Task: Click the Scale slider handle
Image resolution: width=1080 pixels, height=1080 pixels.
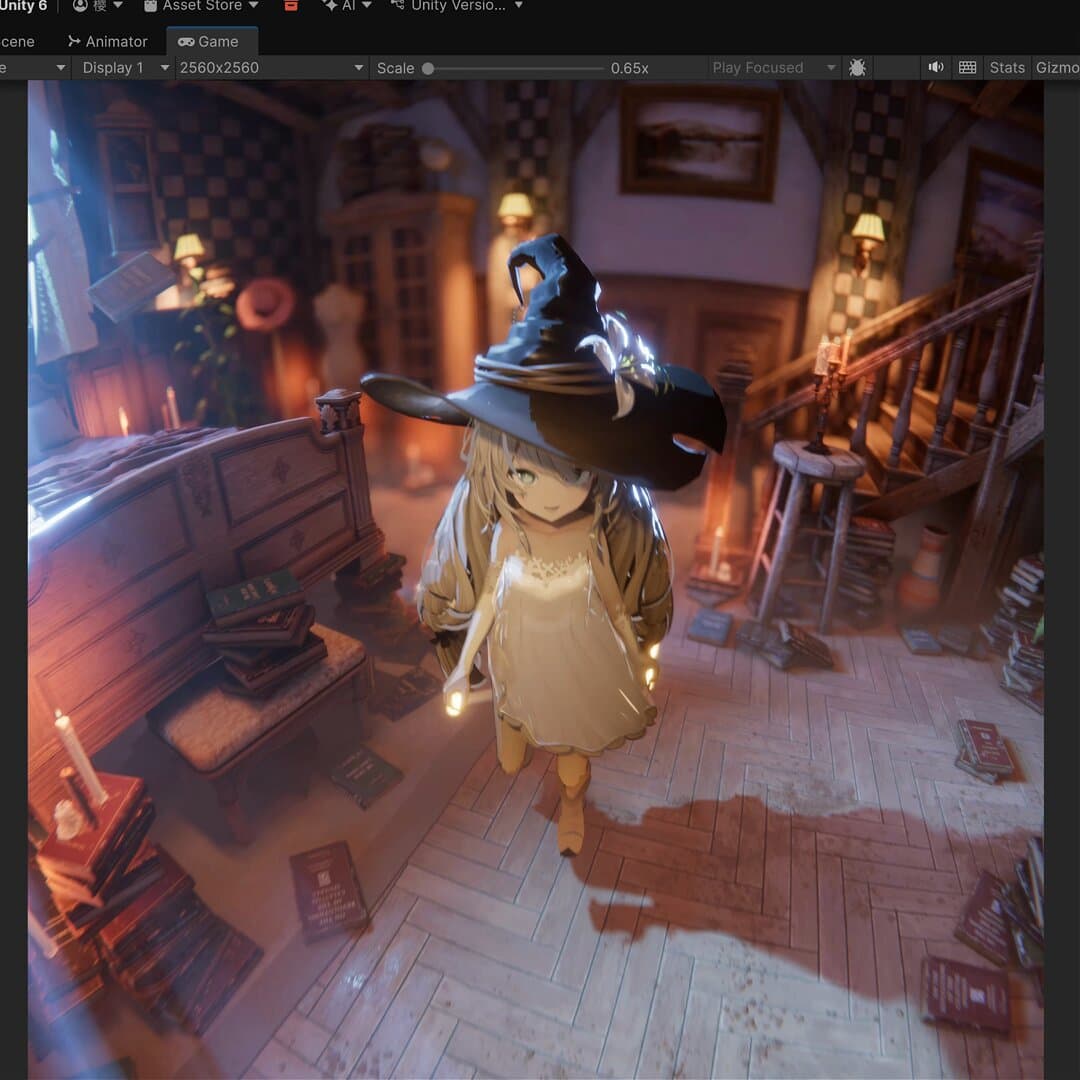Action: point(428,68)
